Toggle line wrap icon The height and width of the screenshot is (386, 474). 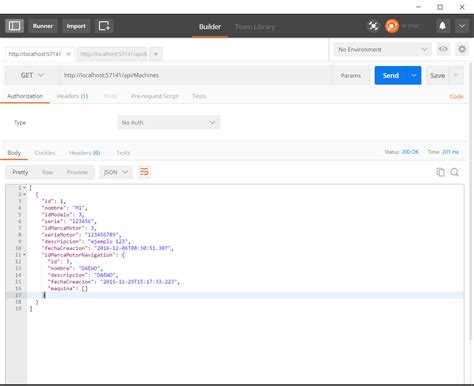pyautogui.click(x=144, y=172)
